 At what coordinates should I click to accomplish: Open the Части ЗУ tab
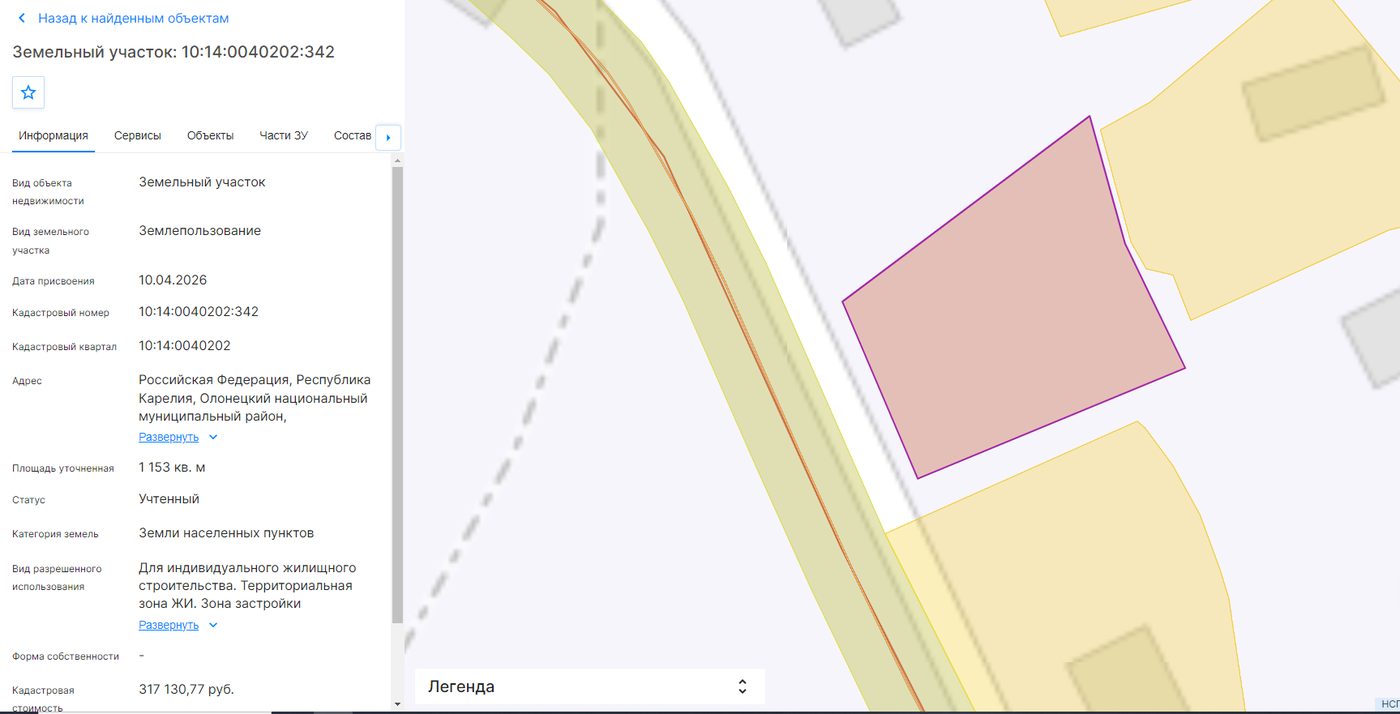click(x=284, y=136)
